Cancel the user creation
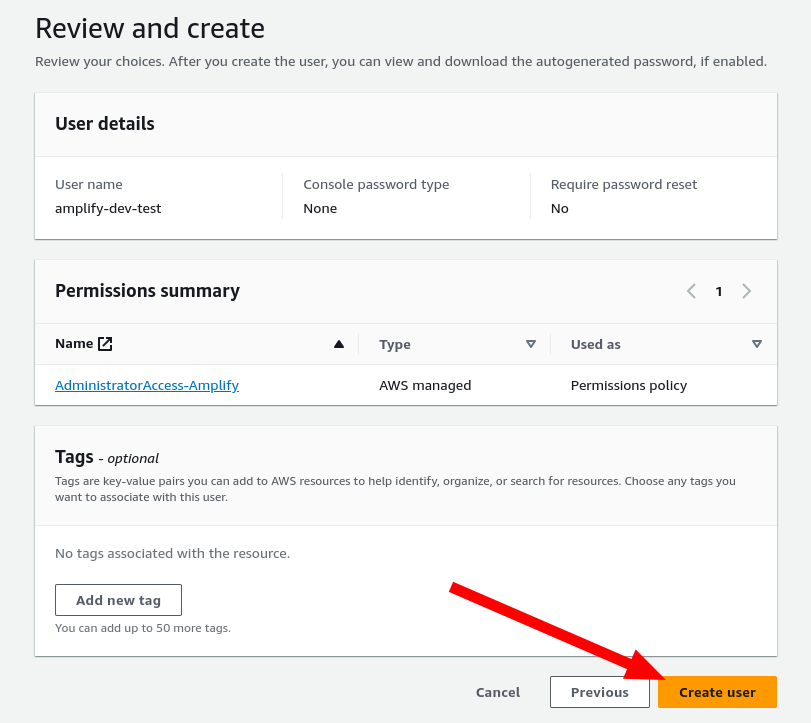This screenshot has width=811, height=723. pos(498,692)
